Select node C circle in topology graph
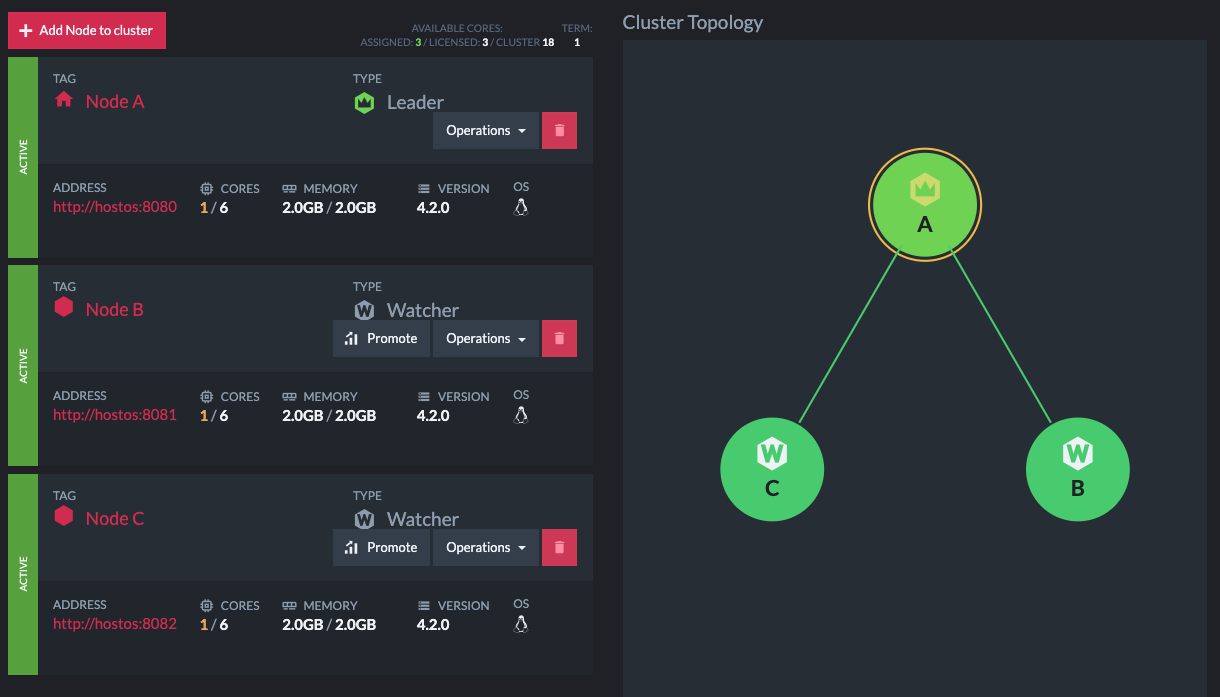This screenshot has width=1220, height=697. point(772,469)
